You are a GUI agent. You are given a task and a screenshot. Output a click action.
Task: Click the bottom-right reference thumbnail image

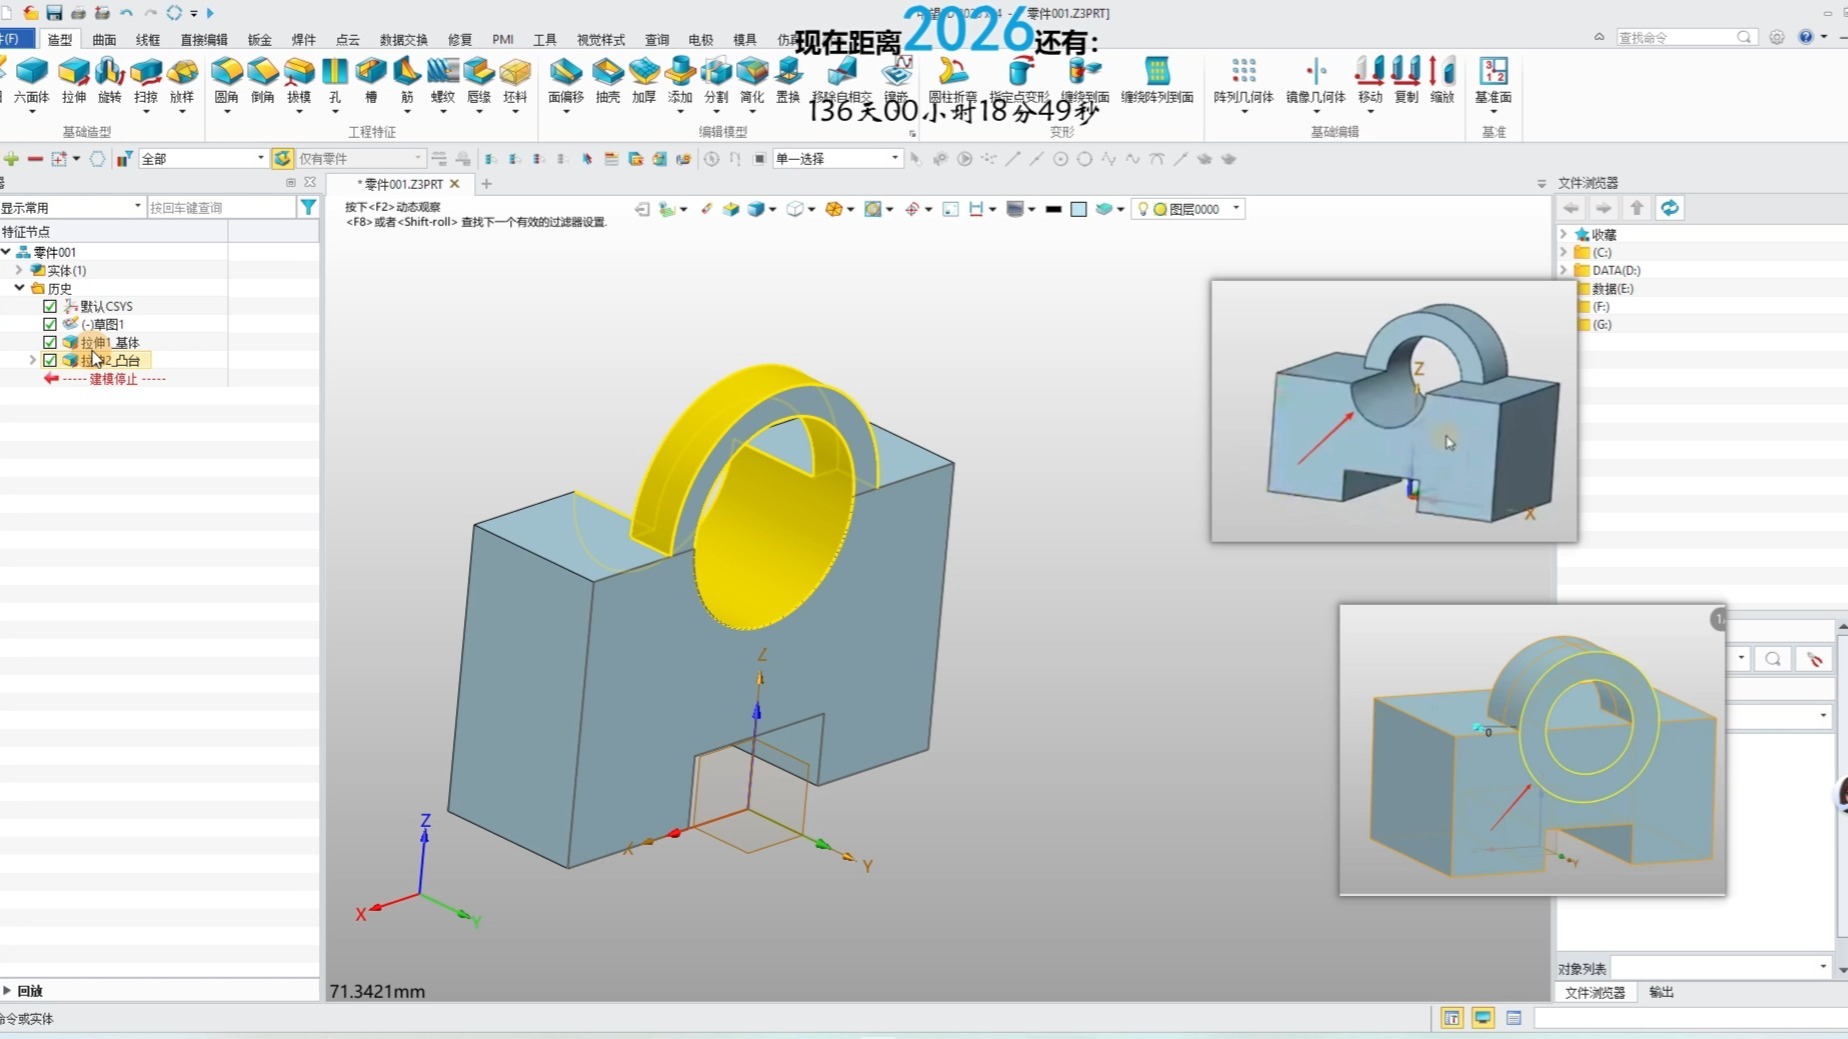coord(1533,749)
